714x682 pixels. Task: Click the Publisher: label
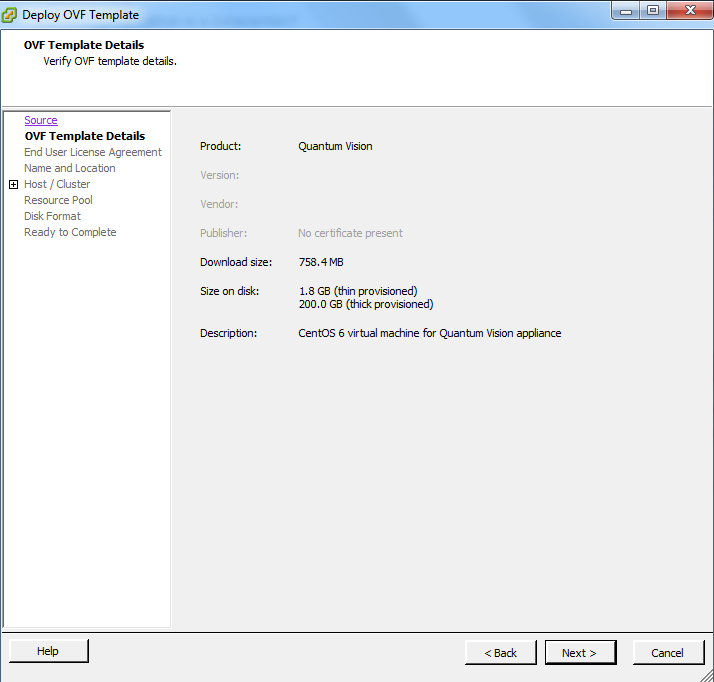coord(223,233)
